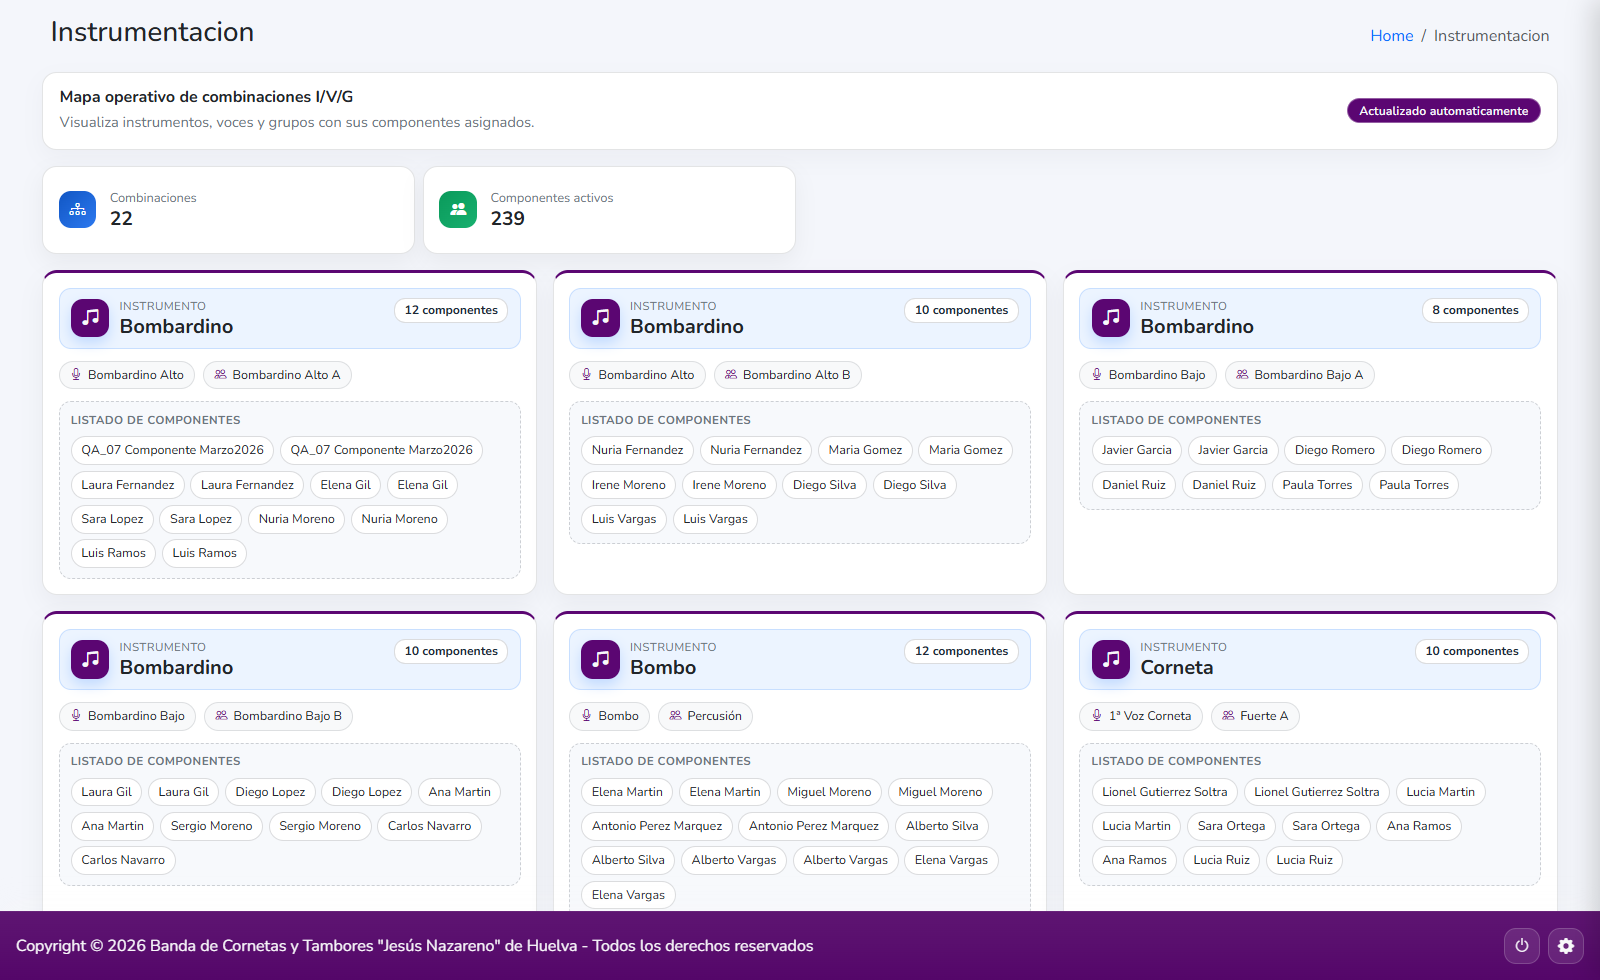Click the Home breadcrumb link
This screenshot has width=1600, height=980.
(x=1391, y=36)
